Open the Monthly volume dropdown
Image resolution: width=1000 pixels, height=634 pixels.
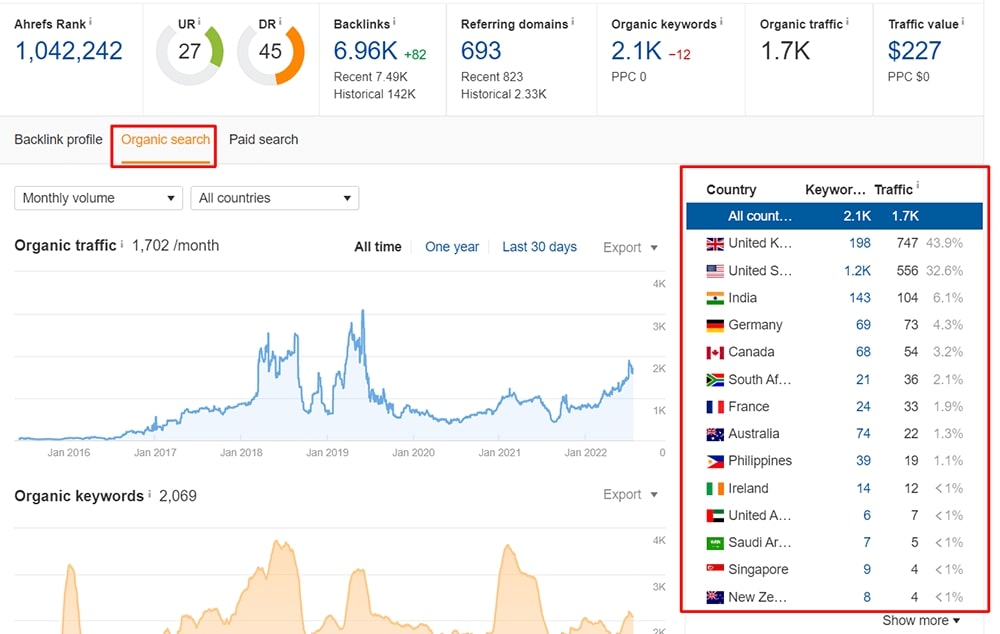click(x=98, y=198)
